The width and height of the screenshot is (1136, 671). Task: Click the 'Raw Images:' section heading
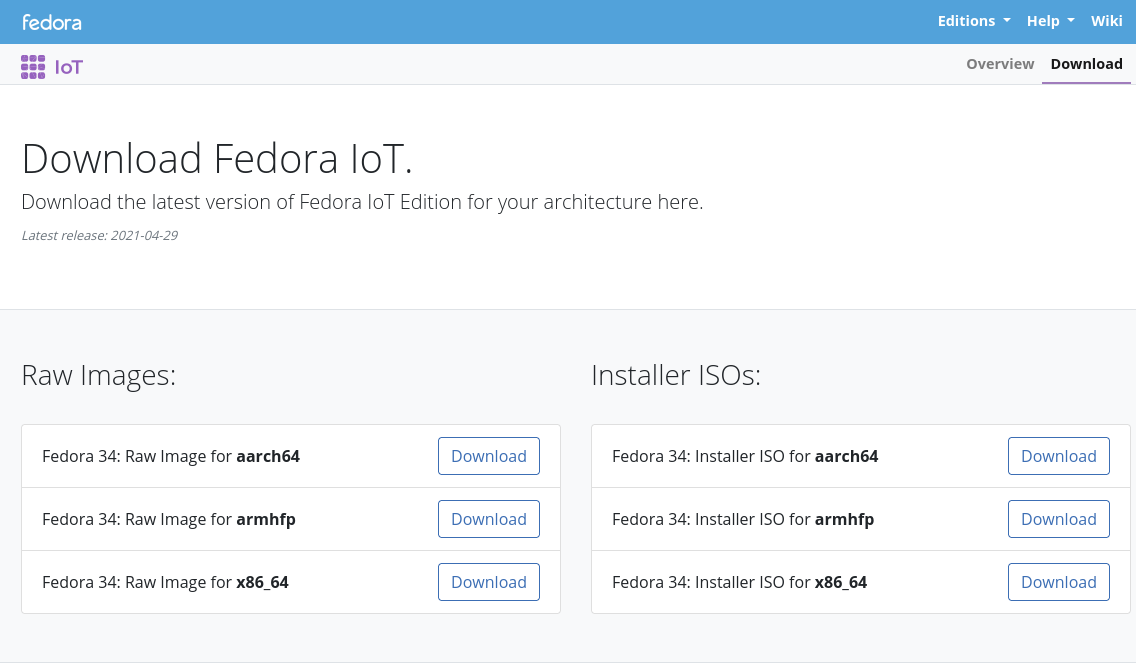point(99,375)
